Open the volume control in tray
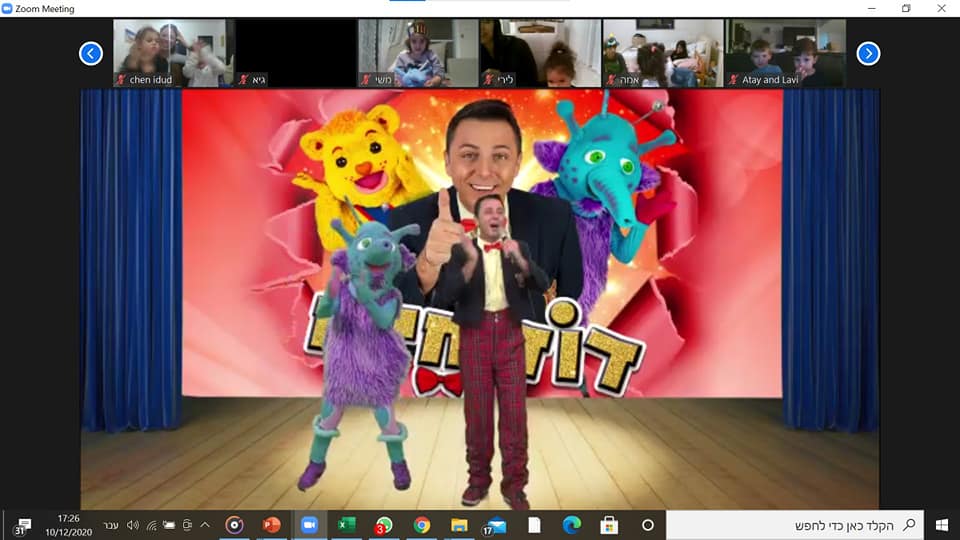The height and width of the screenshot is (540, 960). 133,525
